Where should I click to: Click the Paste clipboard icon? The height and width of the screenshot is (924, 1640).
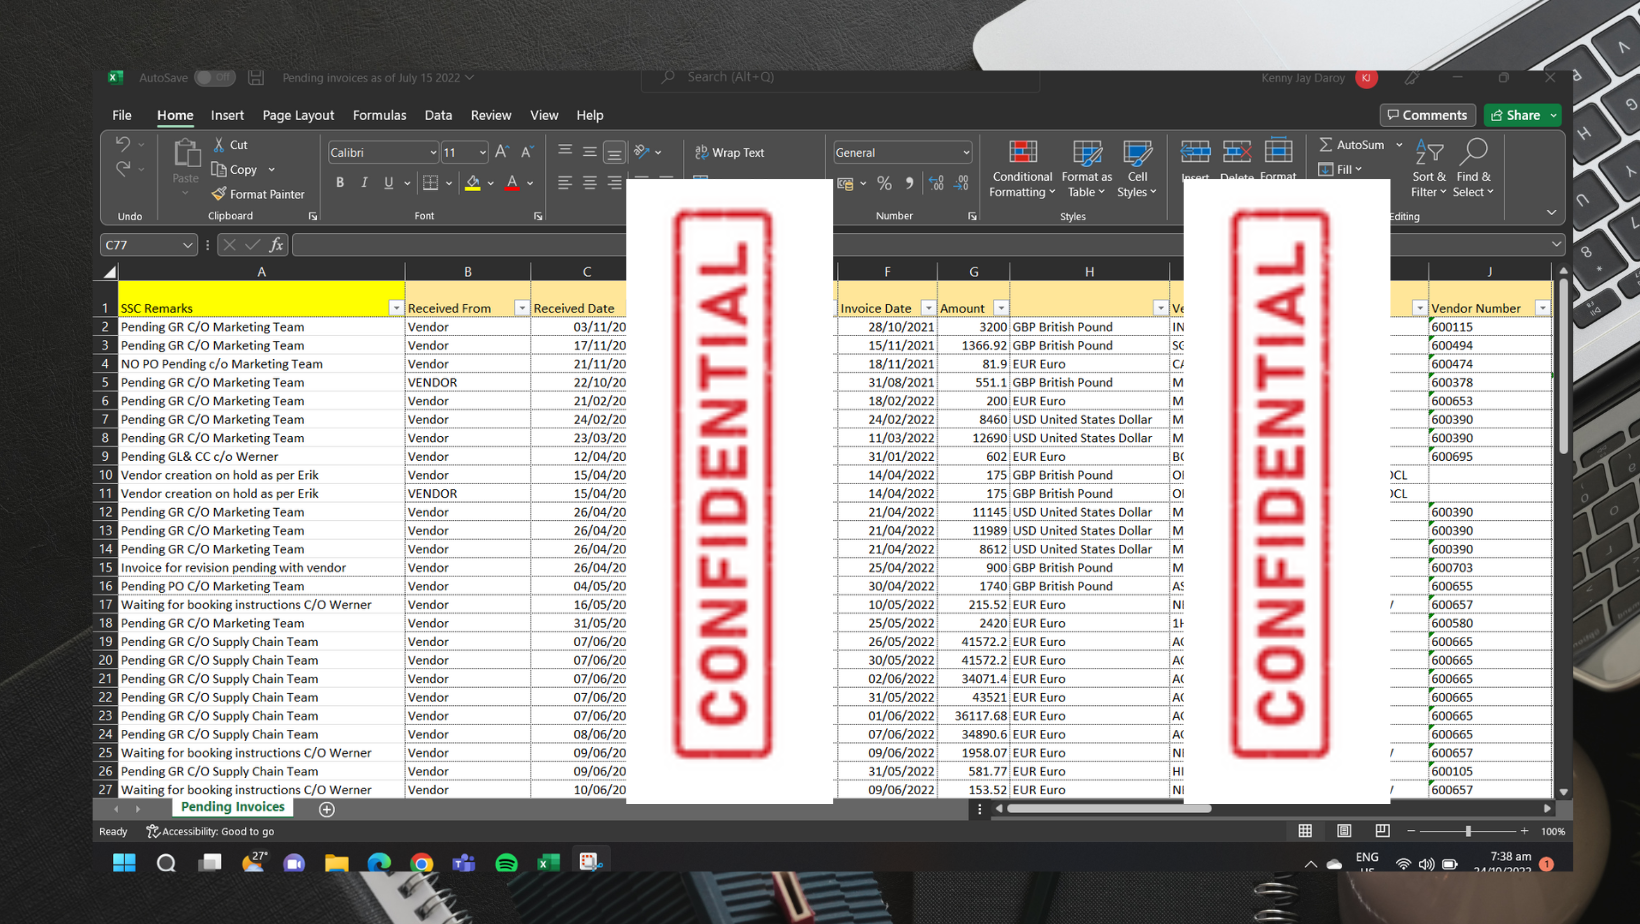[x=185, y=154]
